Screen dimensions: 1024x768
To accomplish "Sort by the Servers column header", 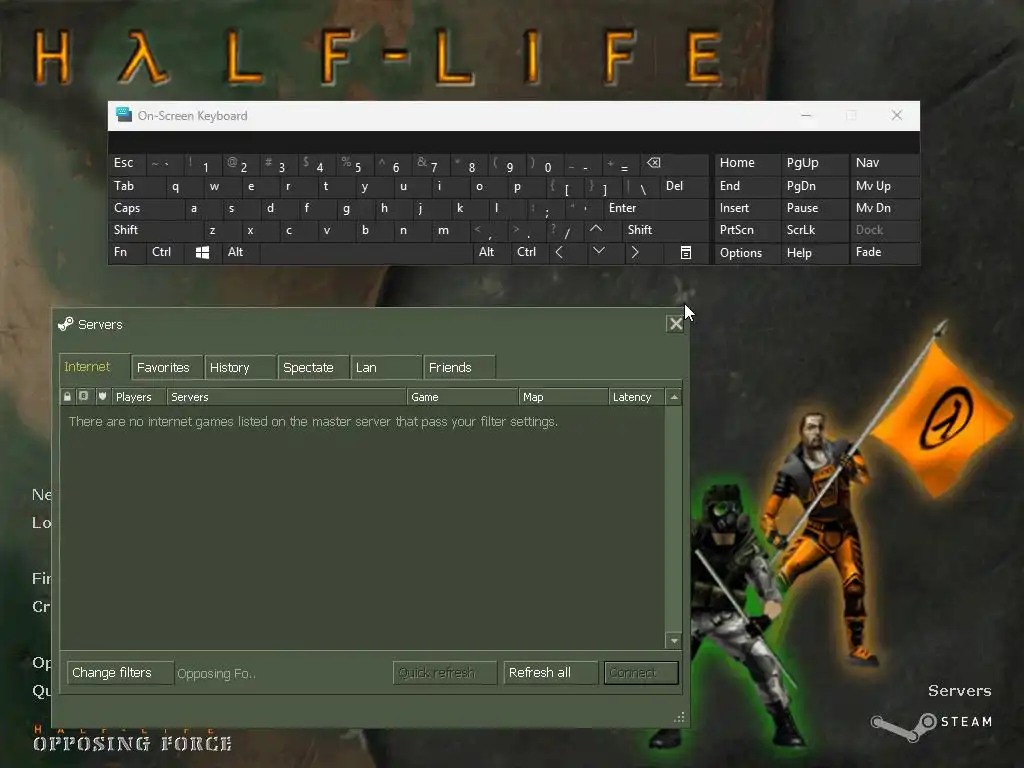I will click(286, 396).
